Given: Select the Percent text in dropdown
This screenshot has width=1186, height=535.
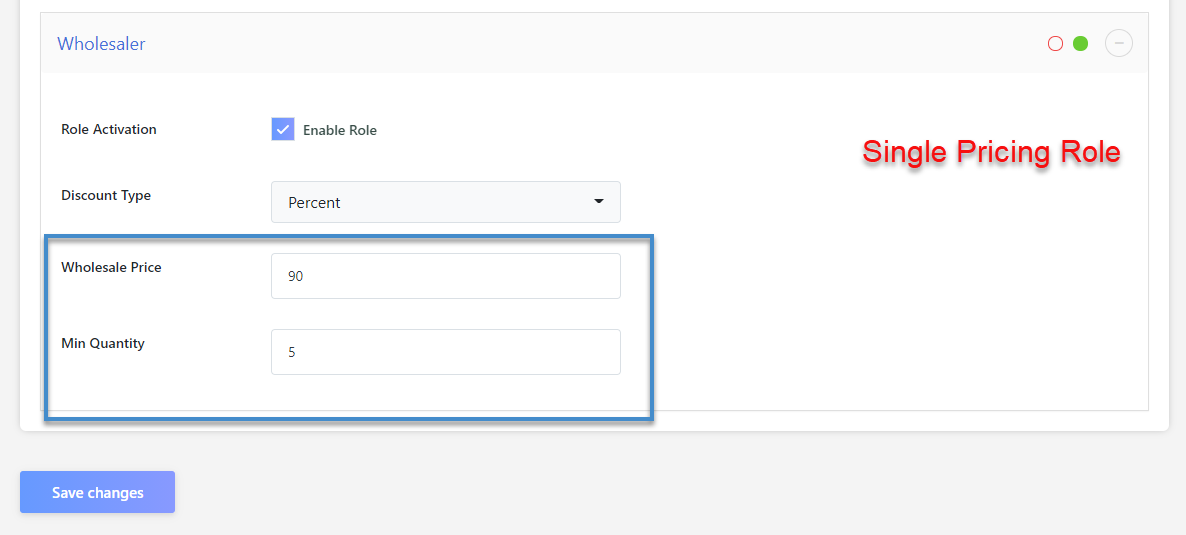Looking at the screenshot, I should (314, 202).
